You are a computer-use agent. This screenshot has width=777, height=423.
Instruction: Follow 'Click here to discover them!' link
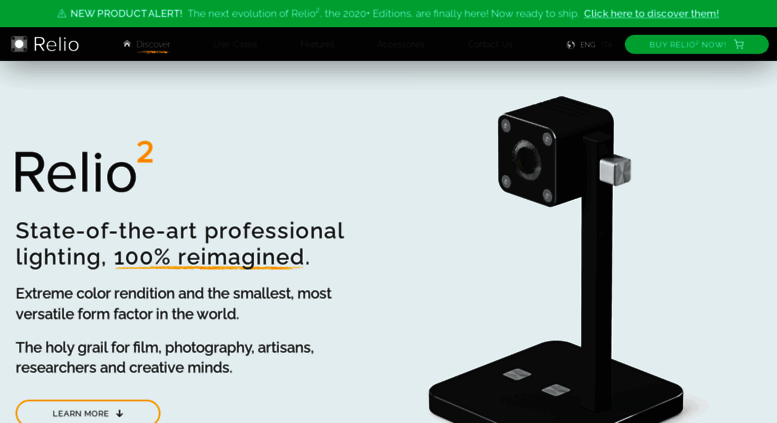coord(651,14)
